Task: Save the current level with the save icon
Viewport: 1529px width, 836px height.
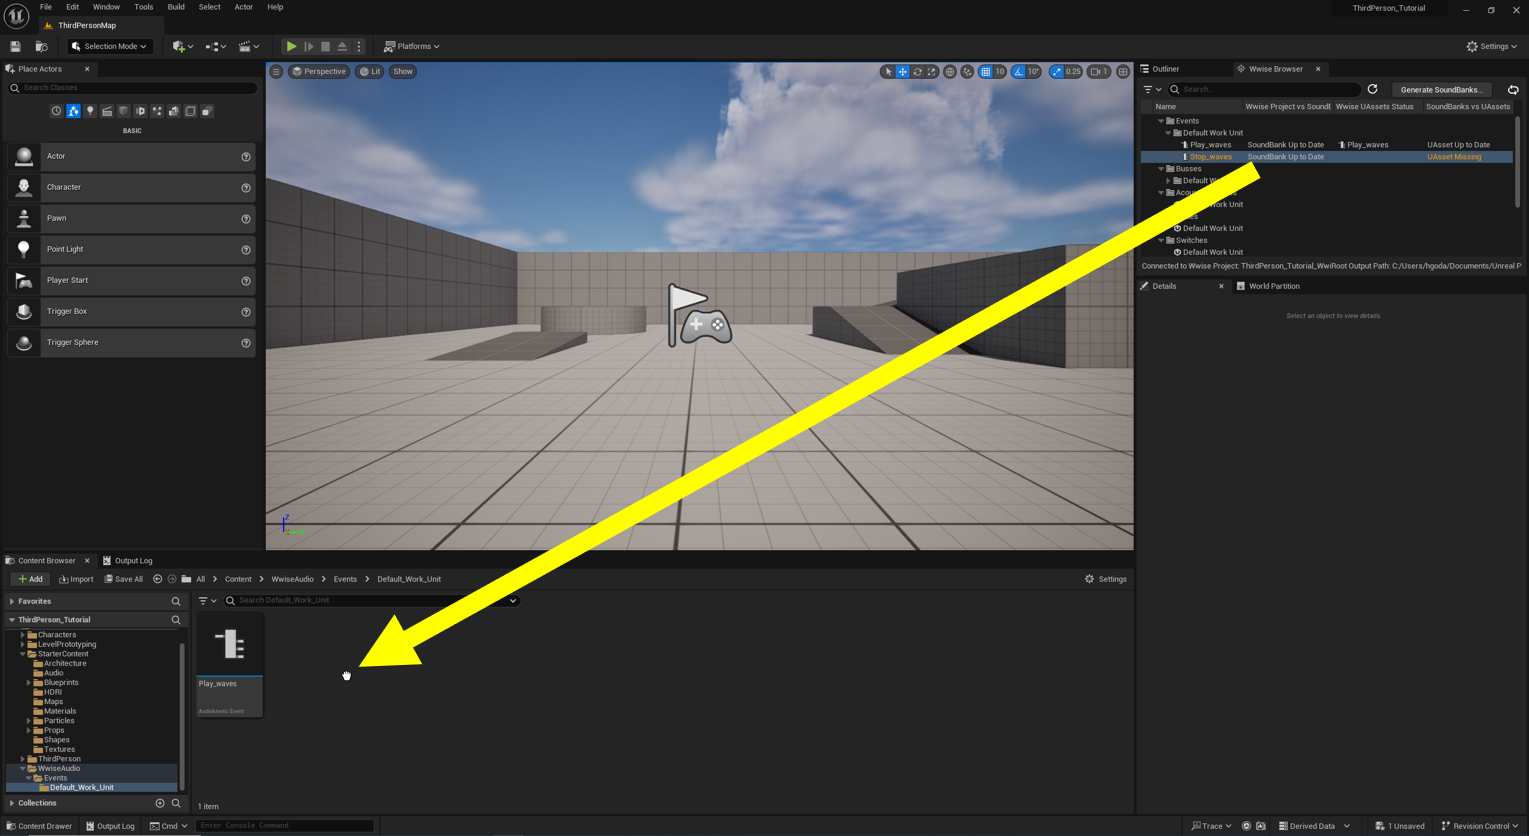Action: [15, 46]
